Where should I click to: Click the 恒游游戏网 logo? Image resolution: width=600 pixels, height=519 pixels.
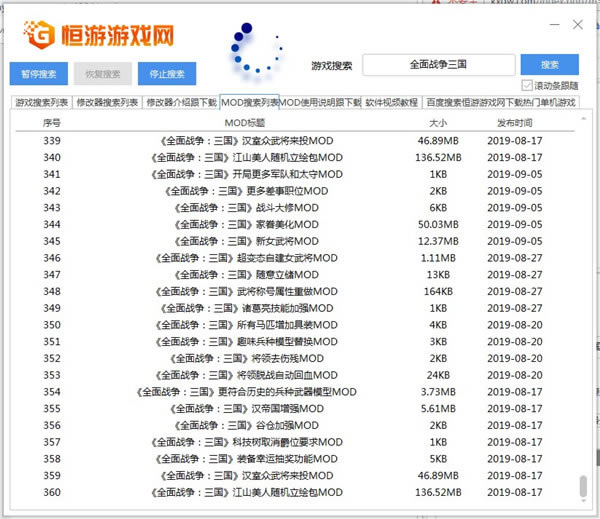[99, 35]
